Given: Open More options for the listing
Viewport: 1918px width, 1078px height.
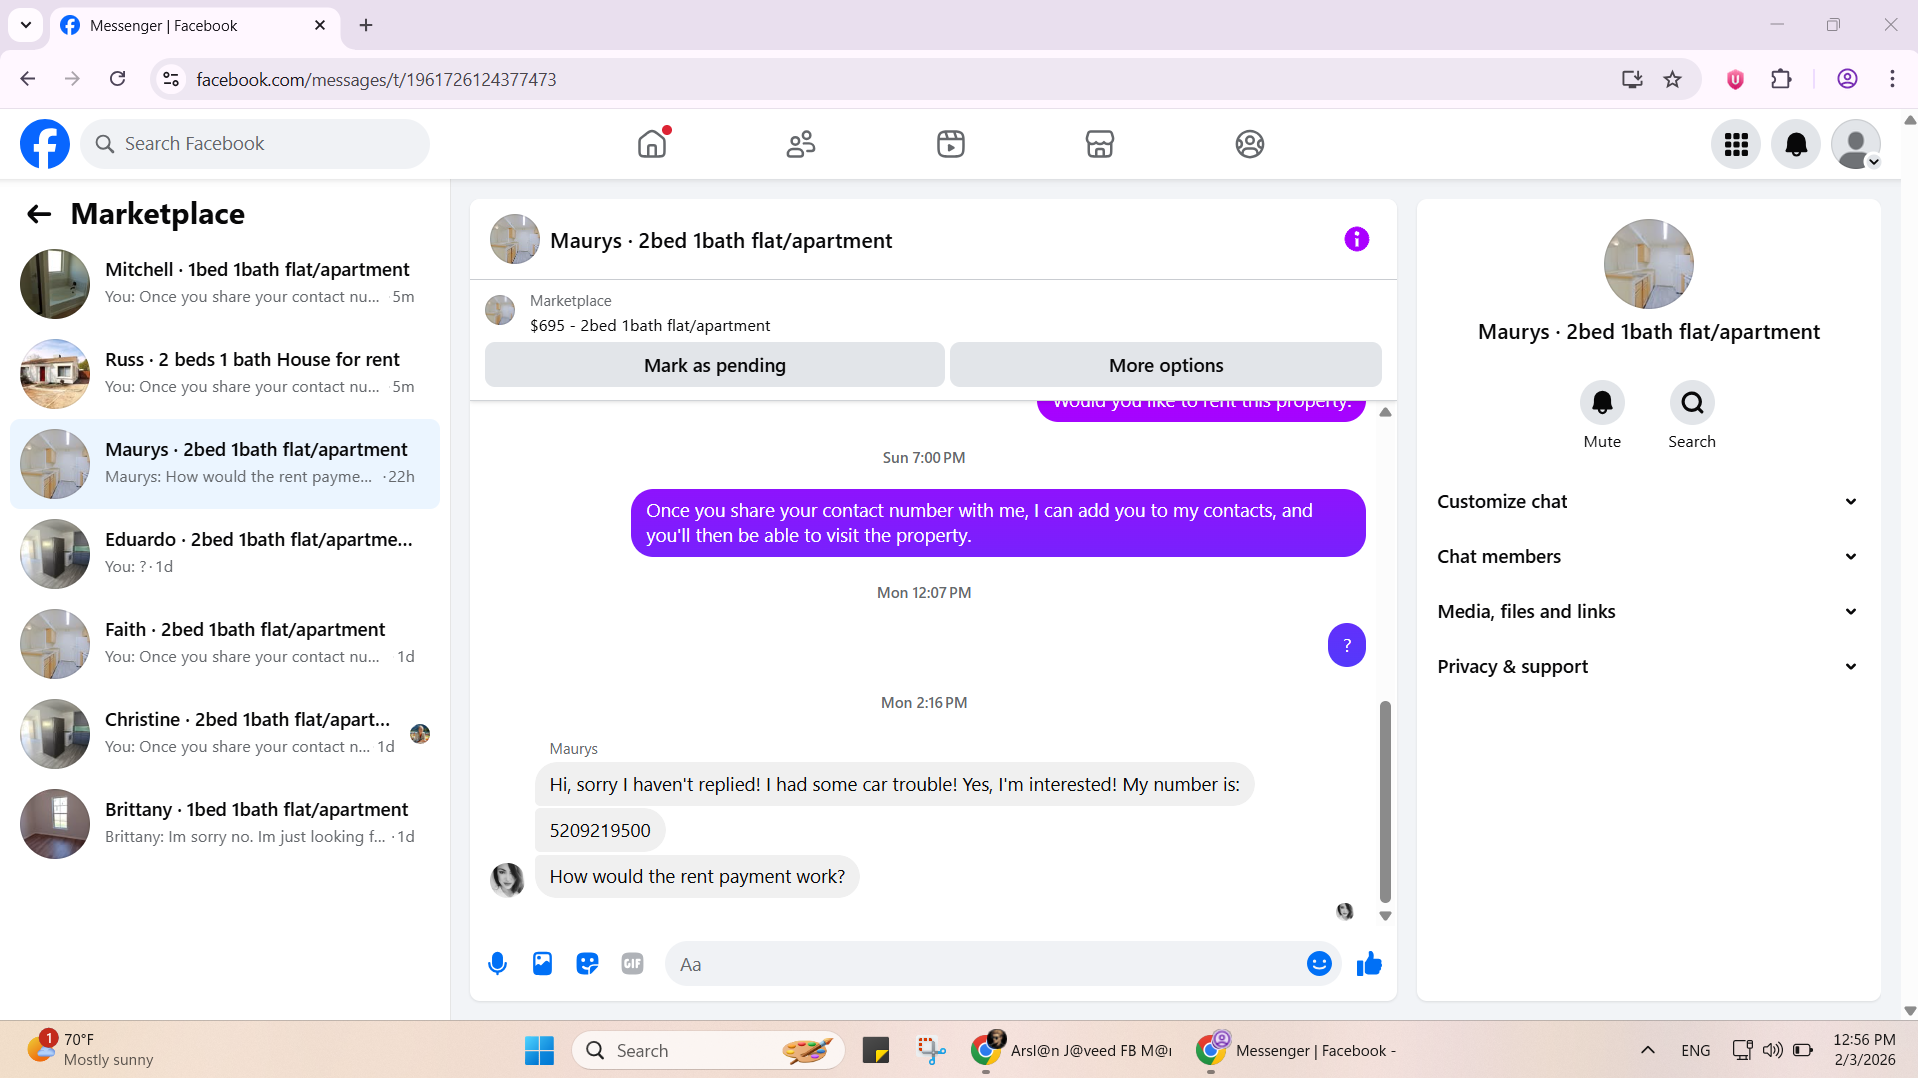Looking at the screenshot, I should 1166,366.
